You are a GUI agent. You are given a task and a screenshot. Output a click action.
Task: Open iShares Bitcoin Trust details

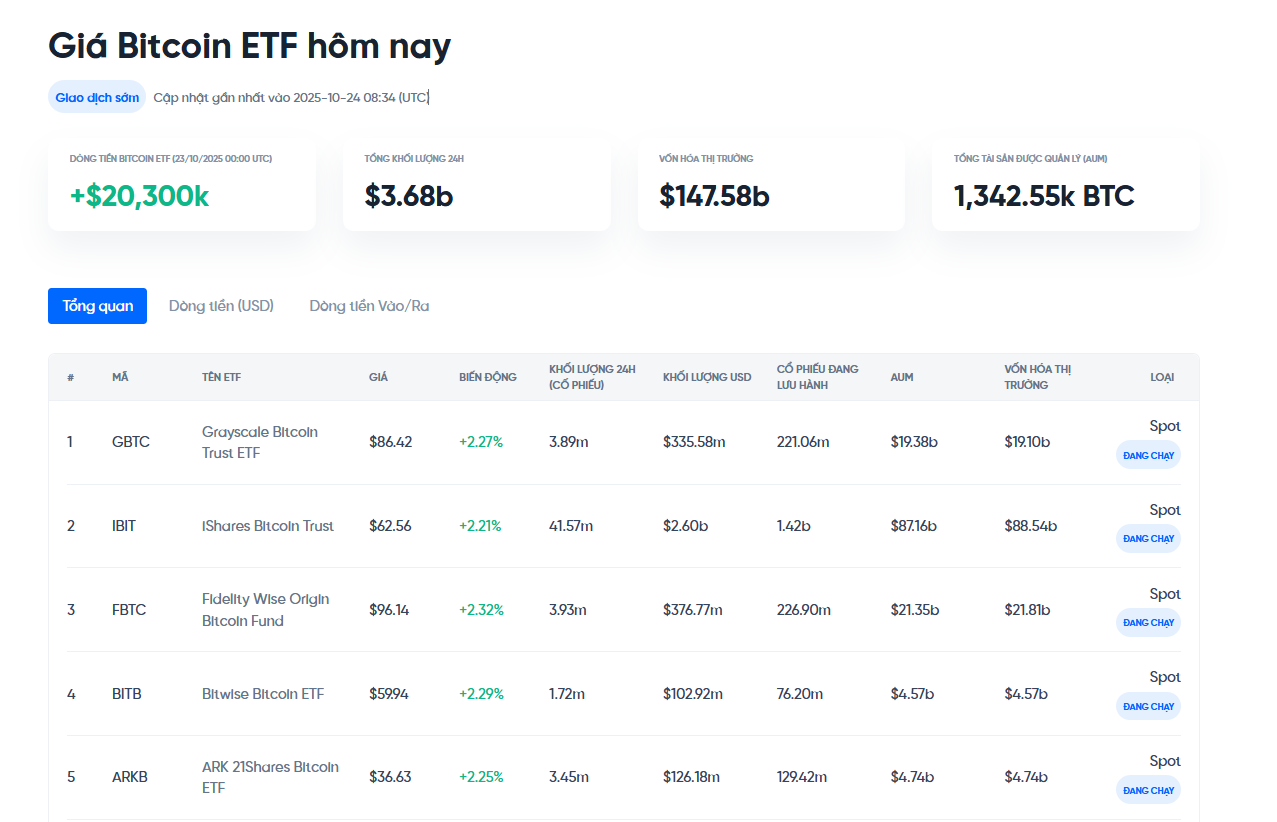(268, 525)
